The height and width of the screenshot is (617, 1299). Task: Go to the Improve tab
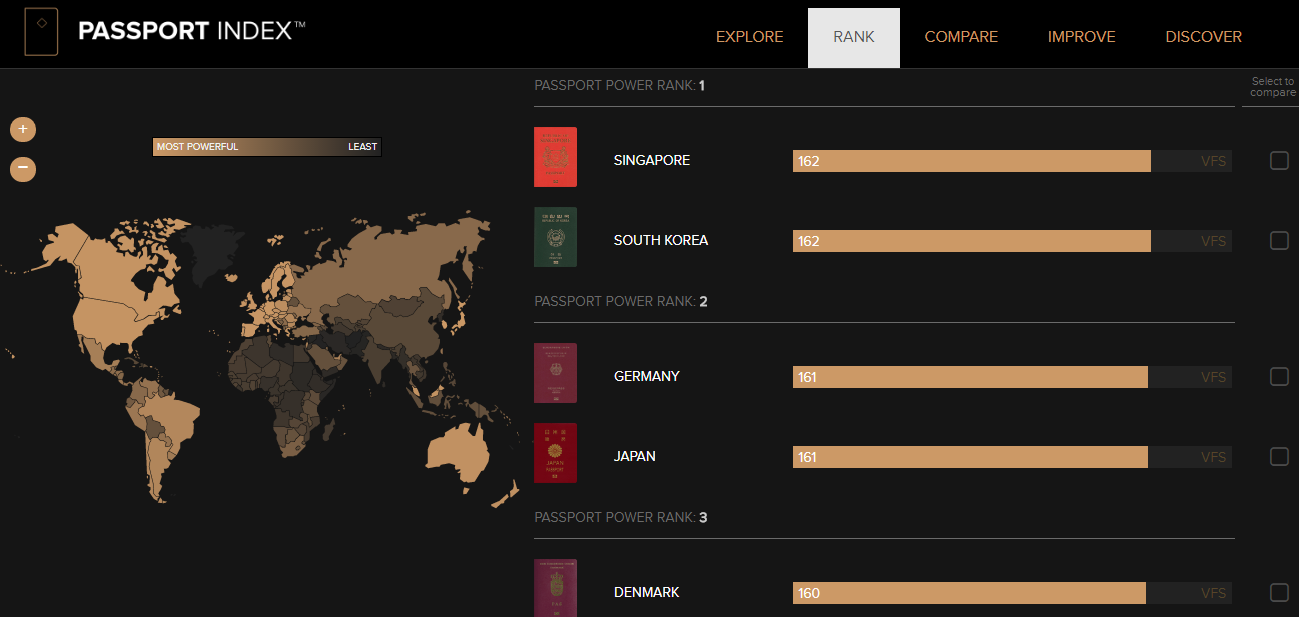click(x=1082, y=37)
